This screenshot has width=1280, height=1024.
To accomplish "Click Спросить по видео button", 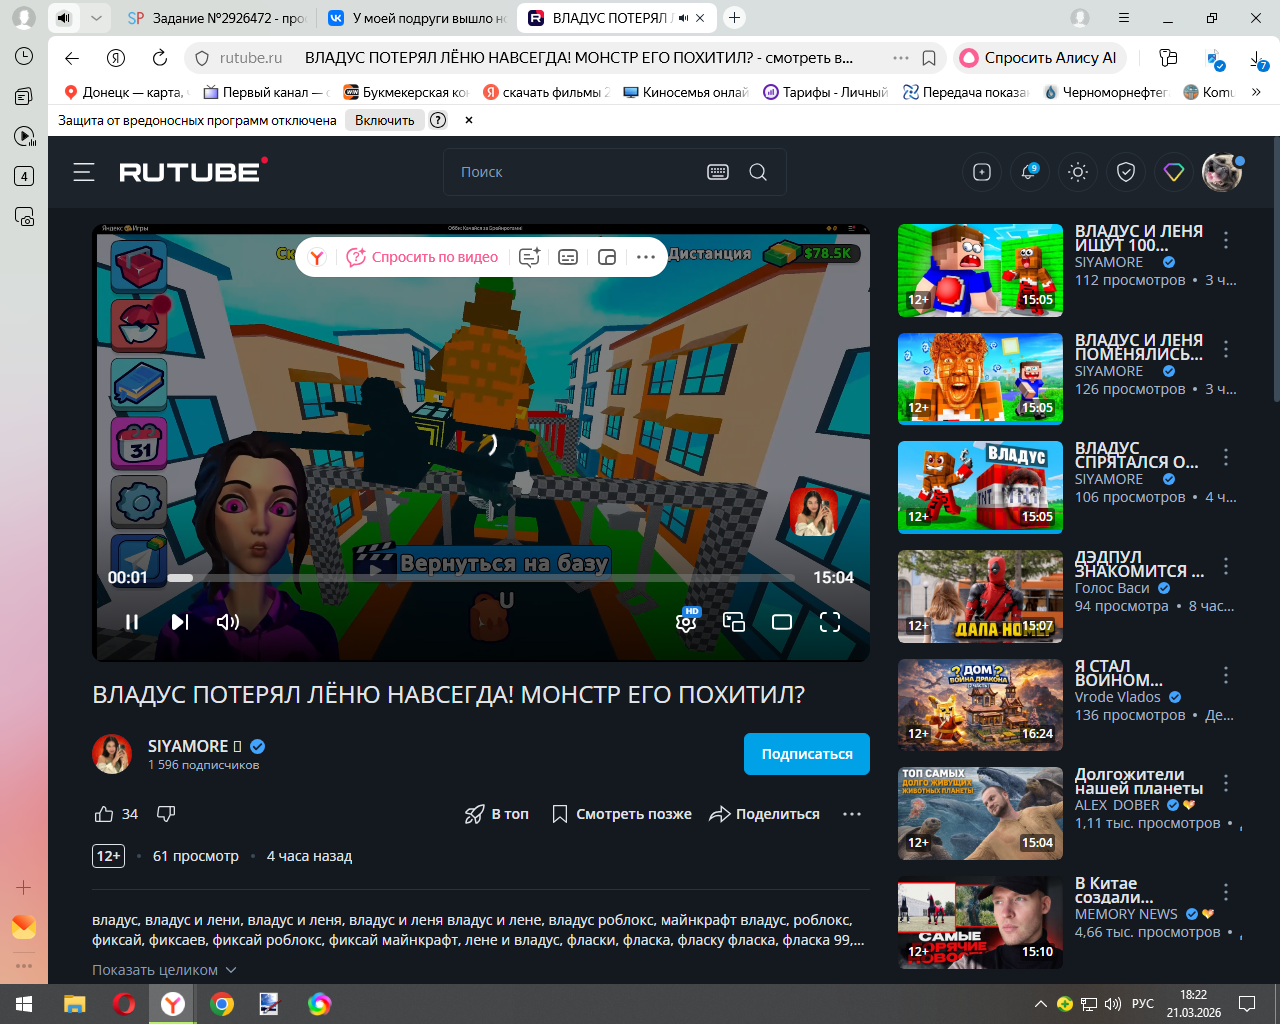I will [x=422, y=257].
